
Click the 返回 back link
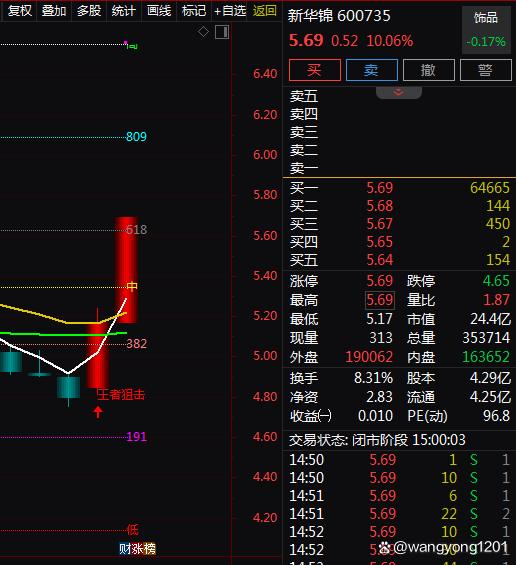click(265, 10)
